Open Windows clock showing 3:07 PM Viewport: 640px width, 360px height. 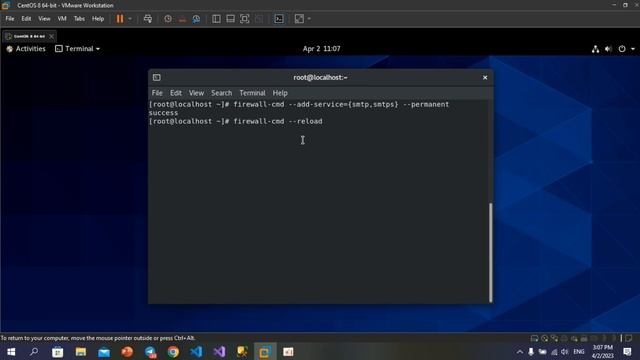pos(602,351)
